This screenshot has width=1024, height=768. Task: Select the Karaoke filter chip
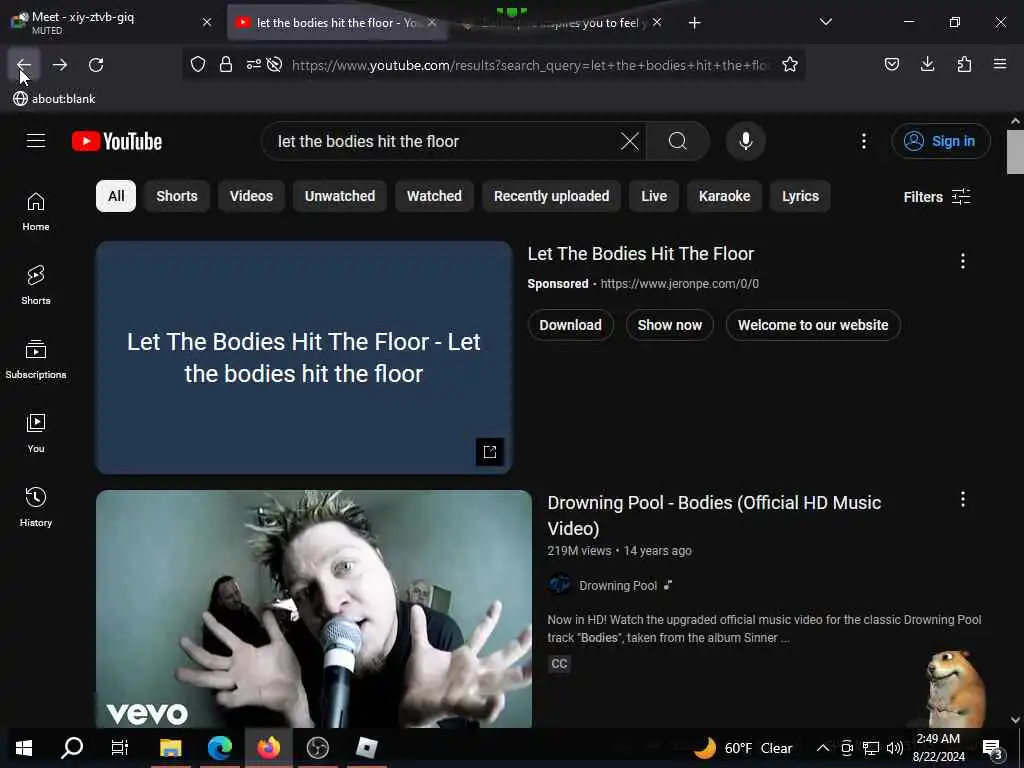(x=724, y=196)
